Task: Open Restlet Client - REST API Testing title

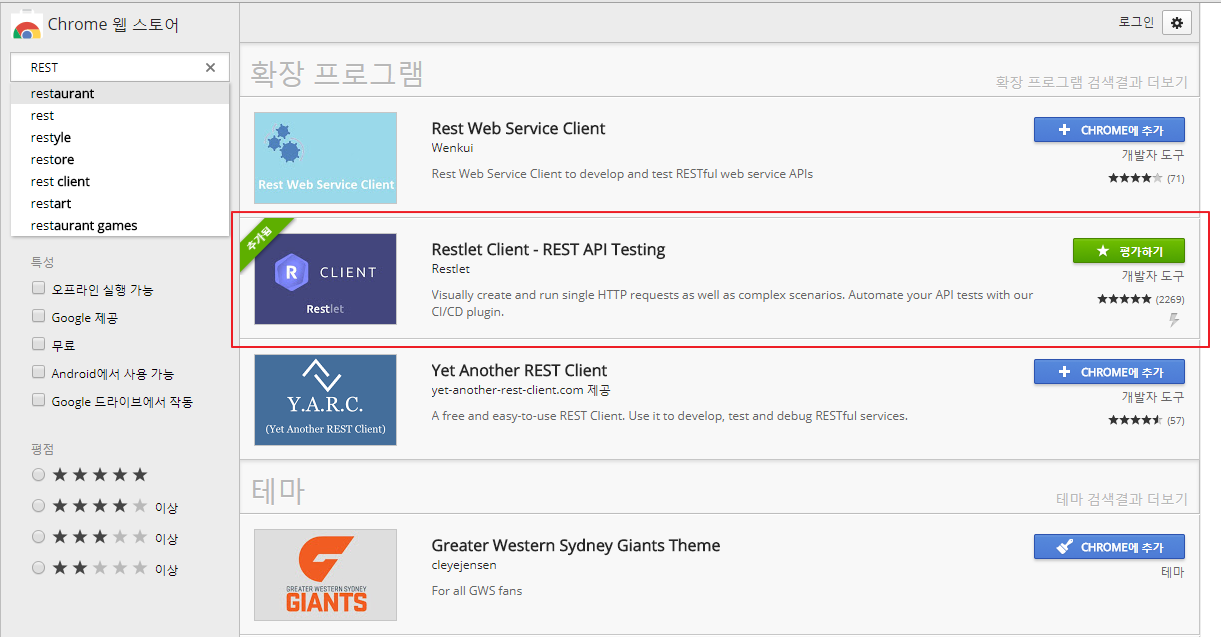Action: (548, 249)
